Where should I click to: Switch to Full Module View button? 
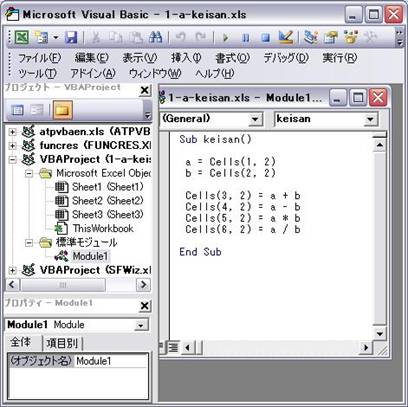tap(173, 348)
